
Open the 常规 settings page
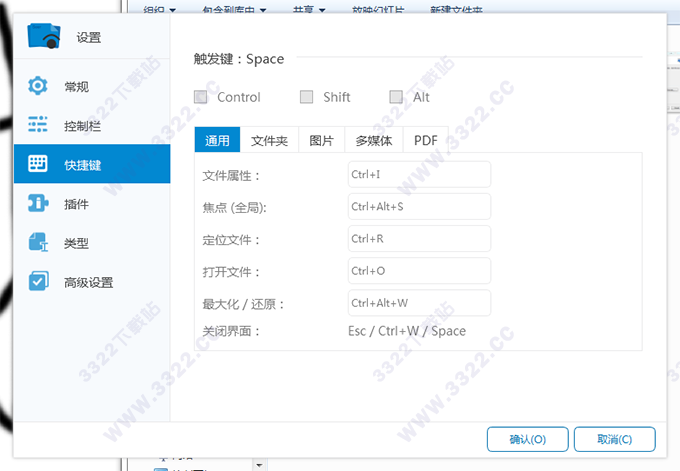coord(92,86)
